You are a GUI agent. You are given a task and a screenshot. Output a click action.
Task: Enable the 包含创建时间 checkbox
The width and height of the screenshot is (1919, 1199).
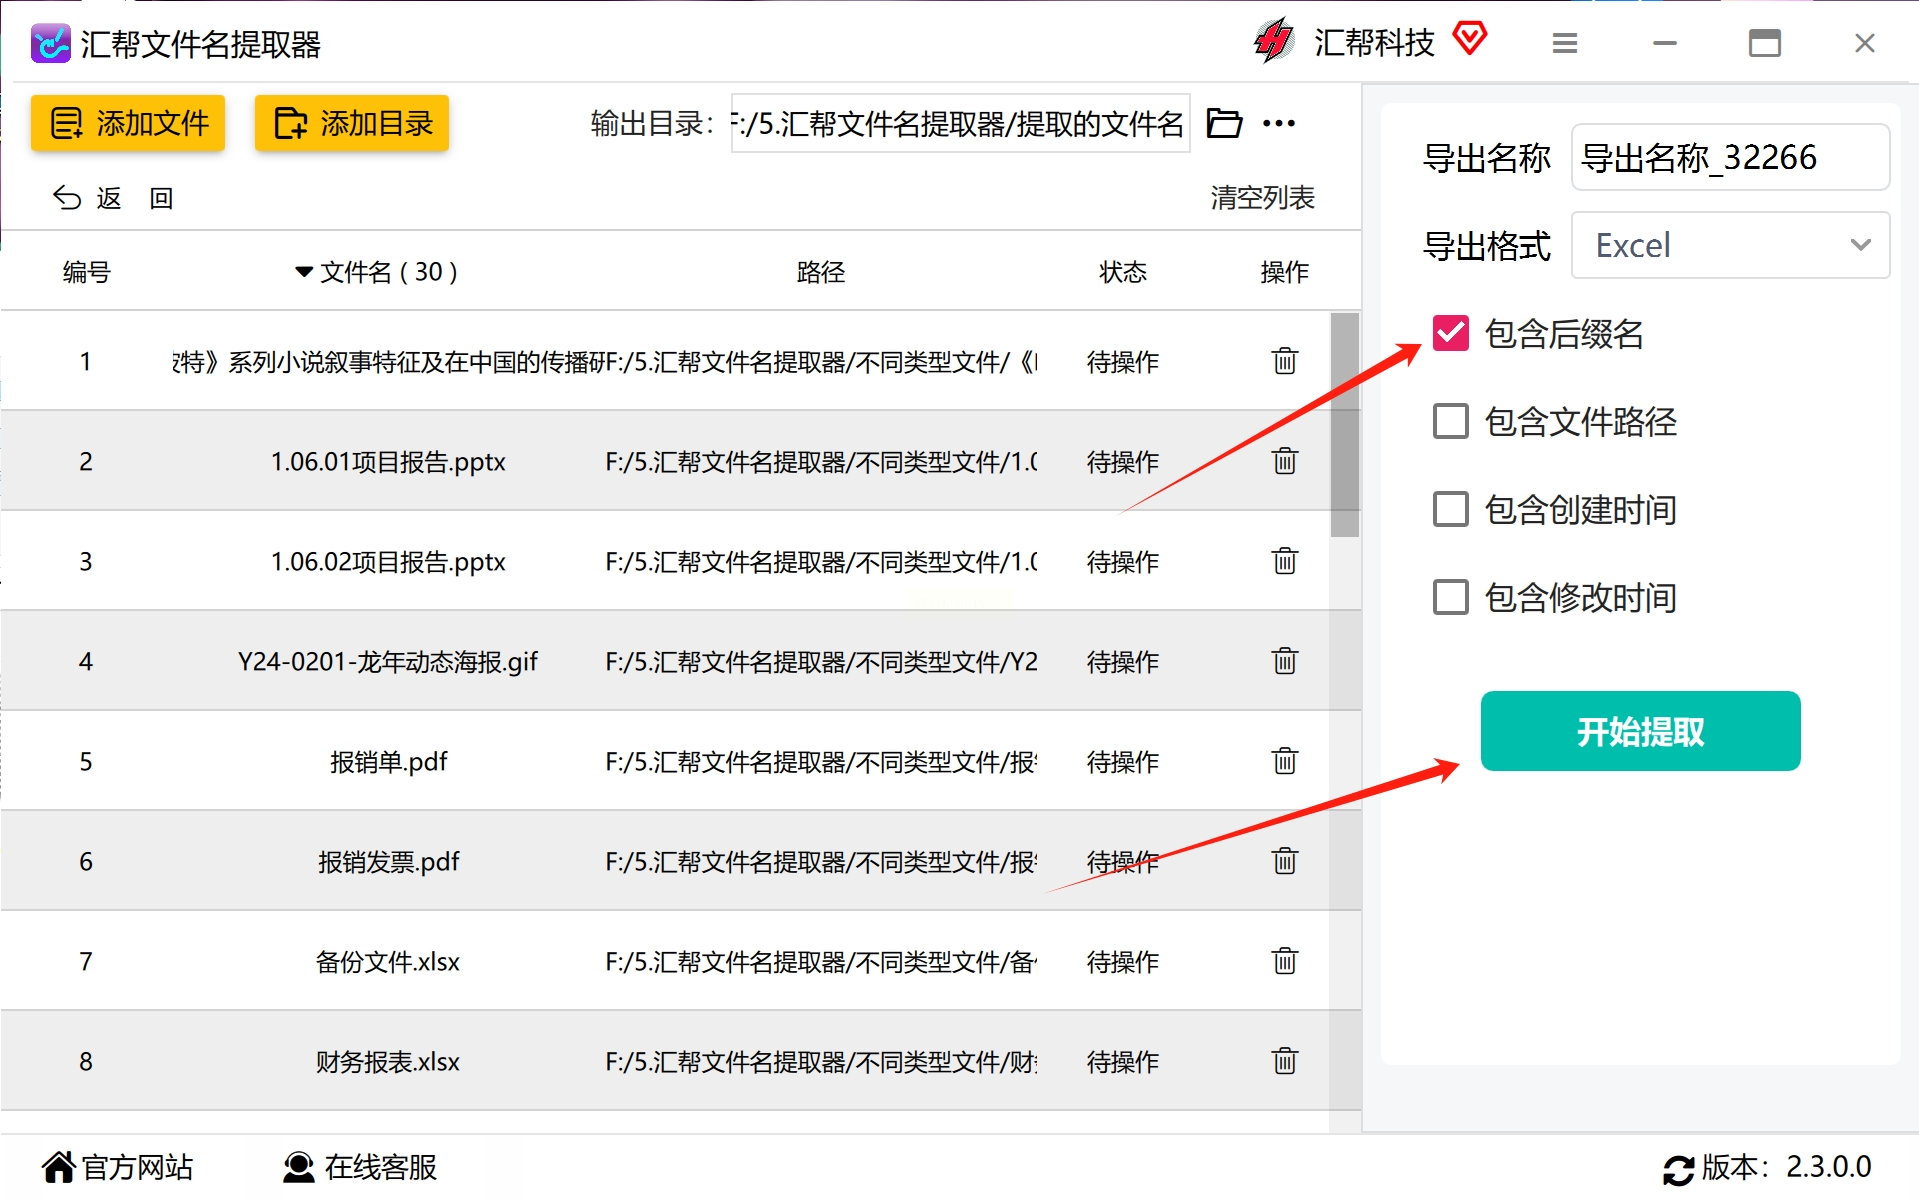1451,509
